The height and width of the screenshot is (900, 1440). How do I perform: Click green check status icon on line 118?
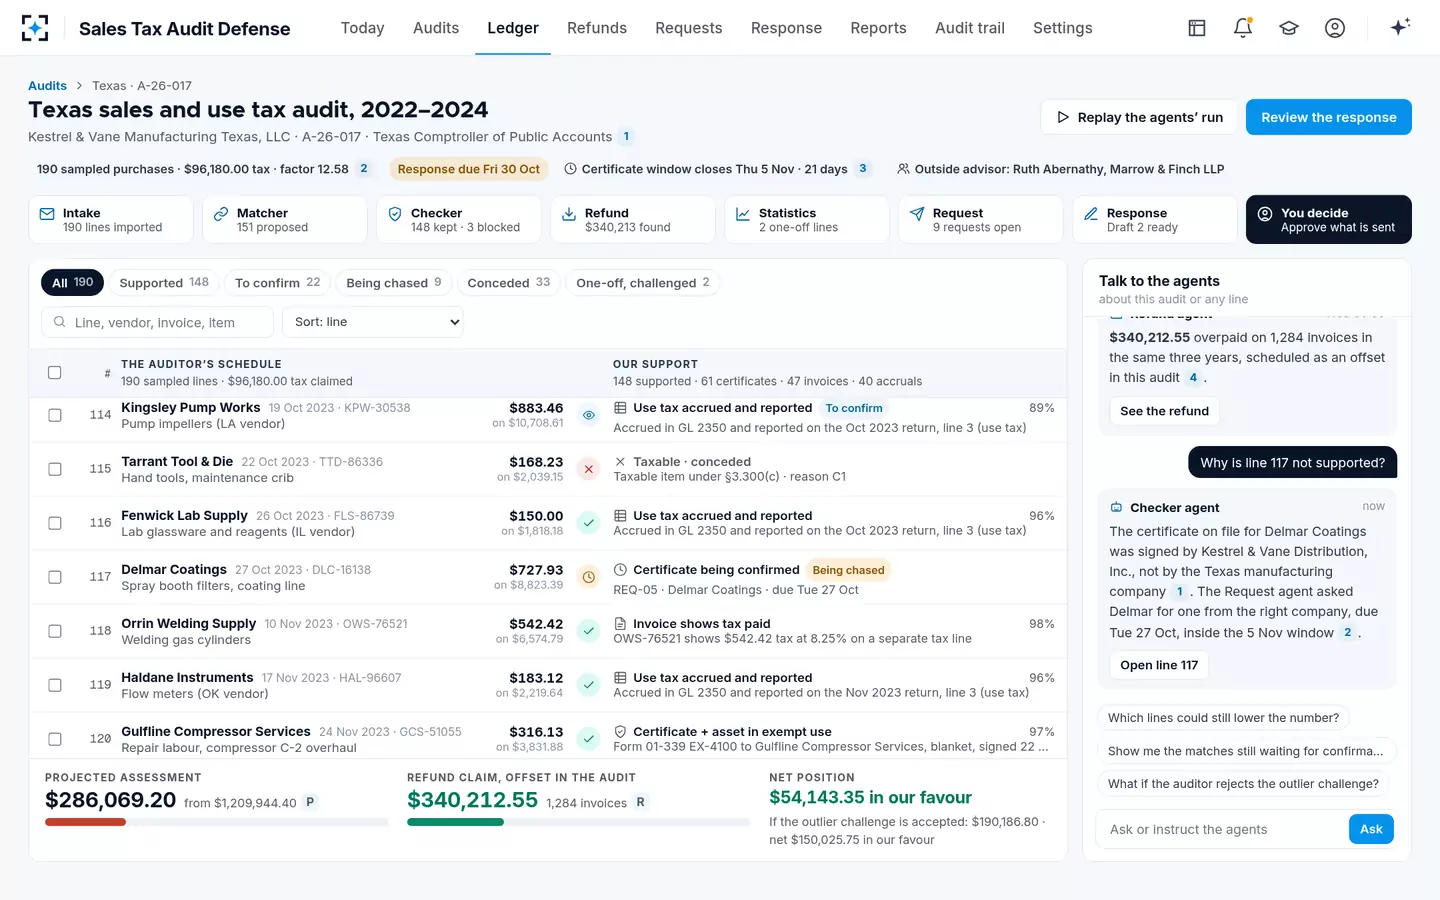point(589,631)
